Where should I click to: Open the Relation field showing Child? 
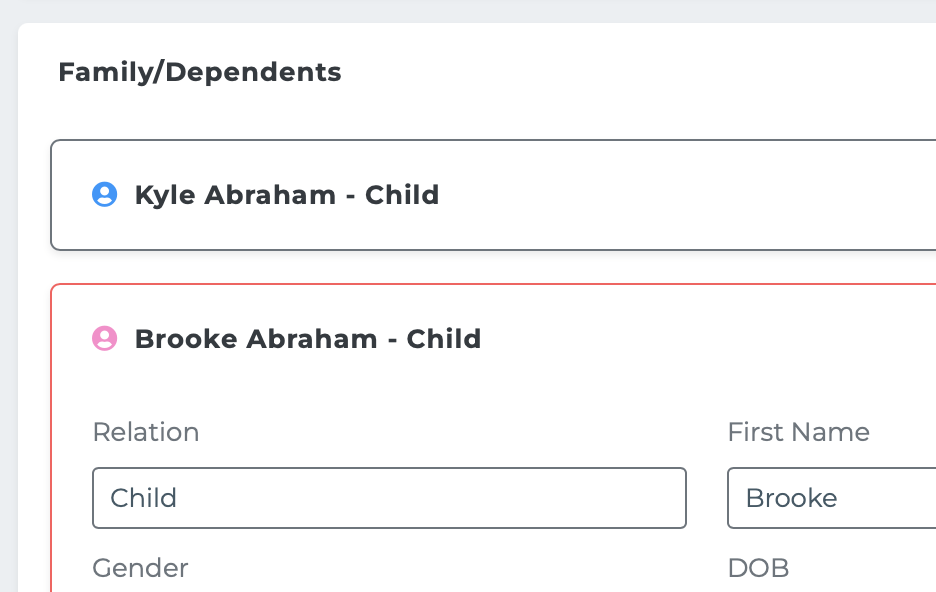point(389,498)
